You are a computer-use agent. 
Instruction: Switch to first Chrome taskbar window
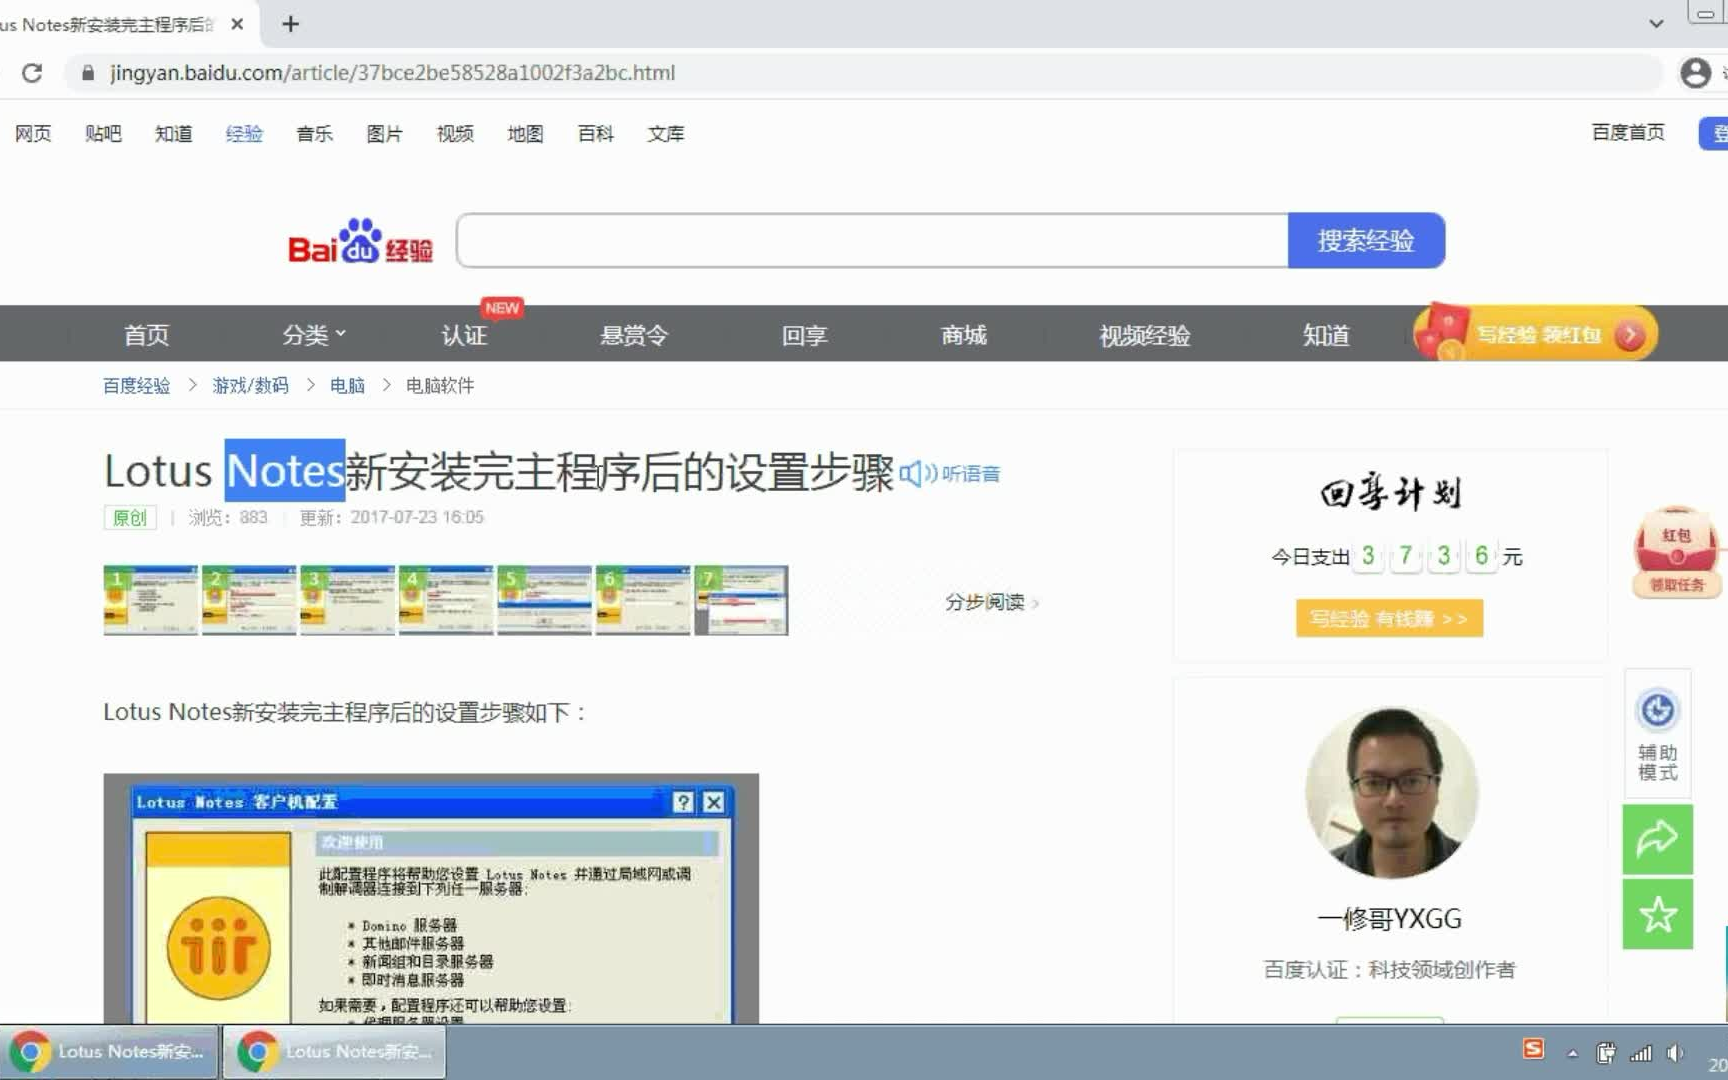pyautogui.click(x=110, y=1052)
